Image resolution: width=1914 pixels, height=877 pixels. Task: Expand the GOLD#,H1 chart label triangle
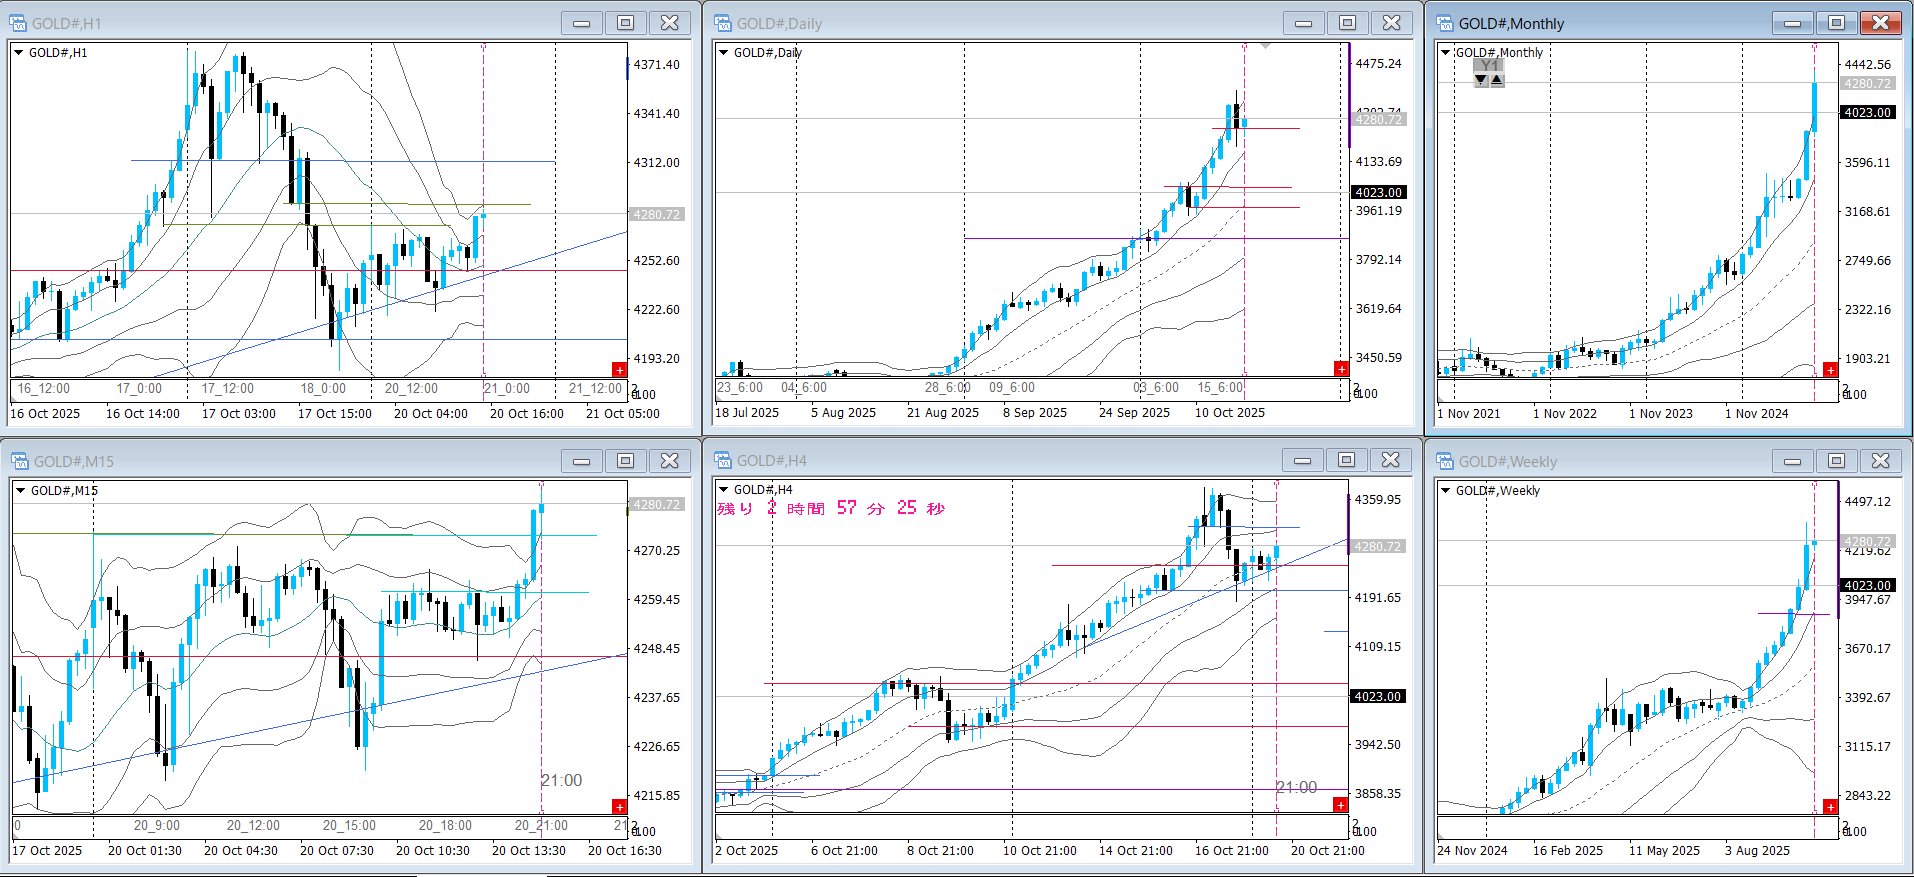(x=19, y=53)
